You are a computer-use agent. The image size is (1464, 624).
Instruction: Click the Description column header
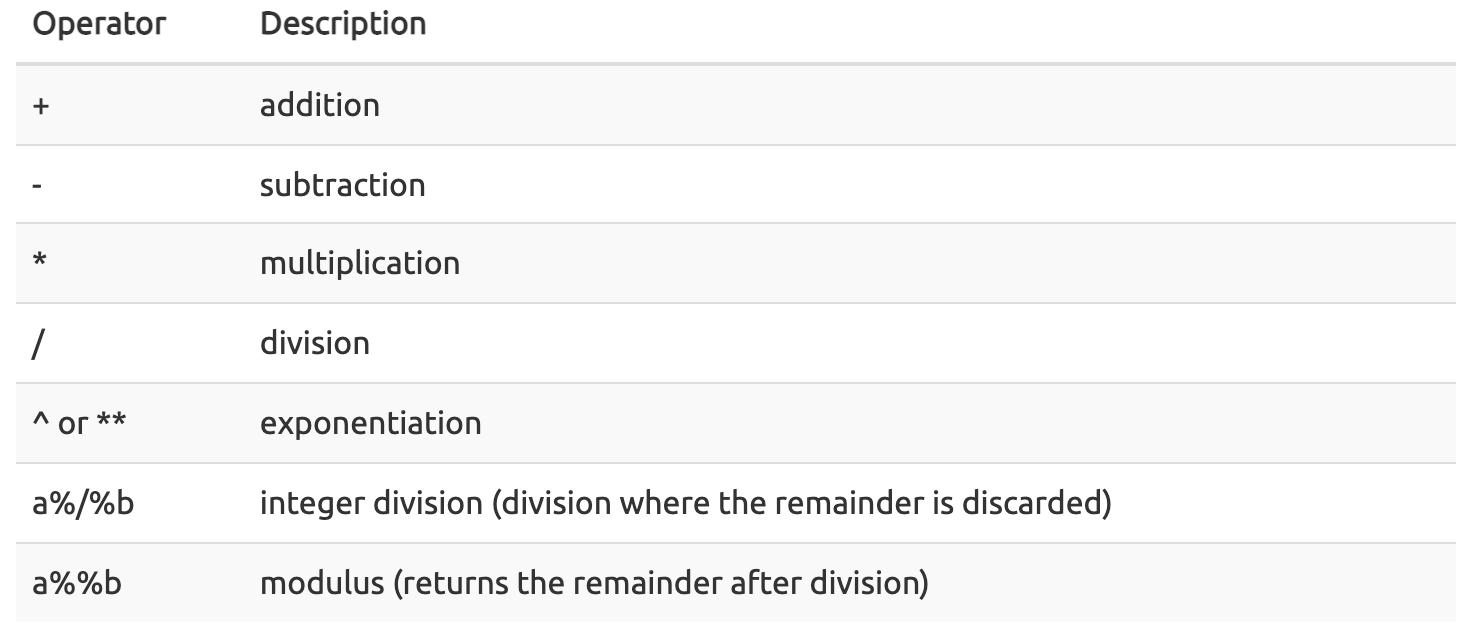343,24
